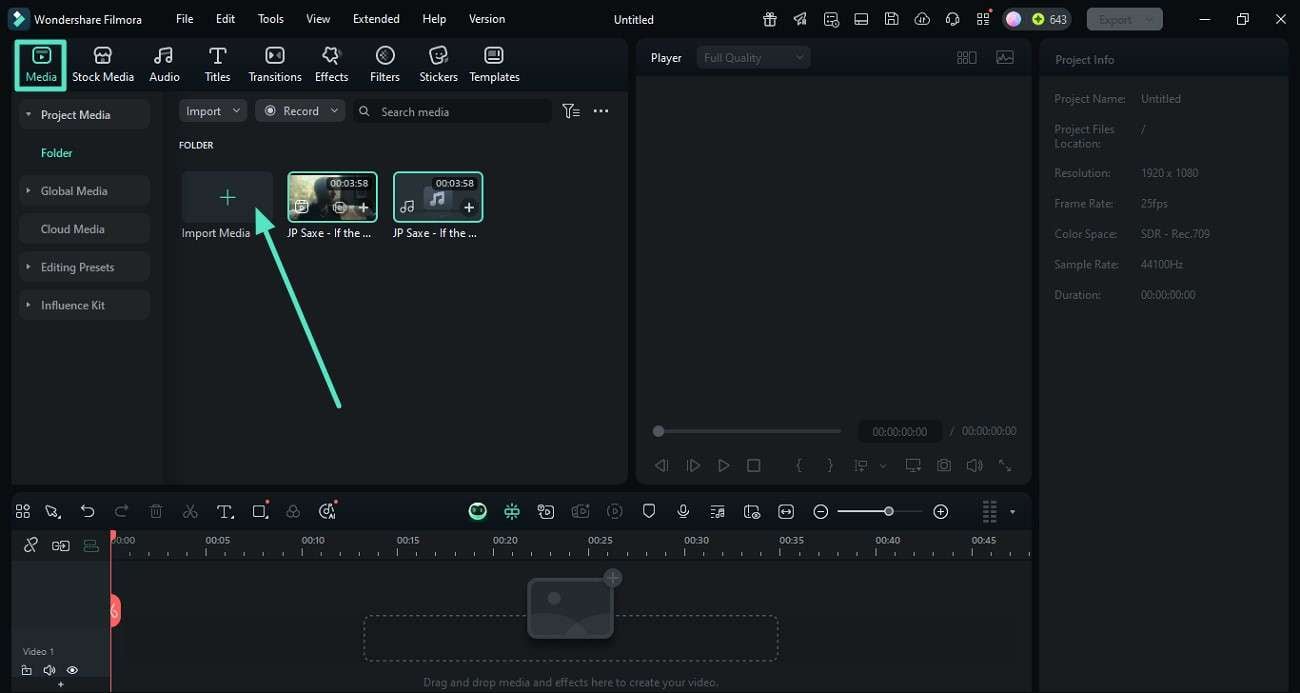
Task: Set the mark out bracket
Action: click(830, 466)
